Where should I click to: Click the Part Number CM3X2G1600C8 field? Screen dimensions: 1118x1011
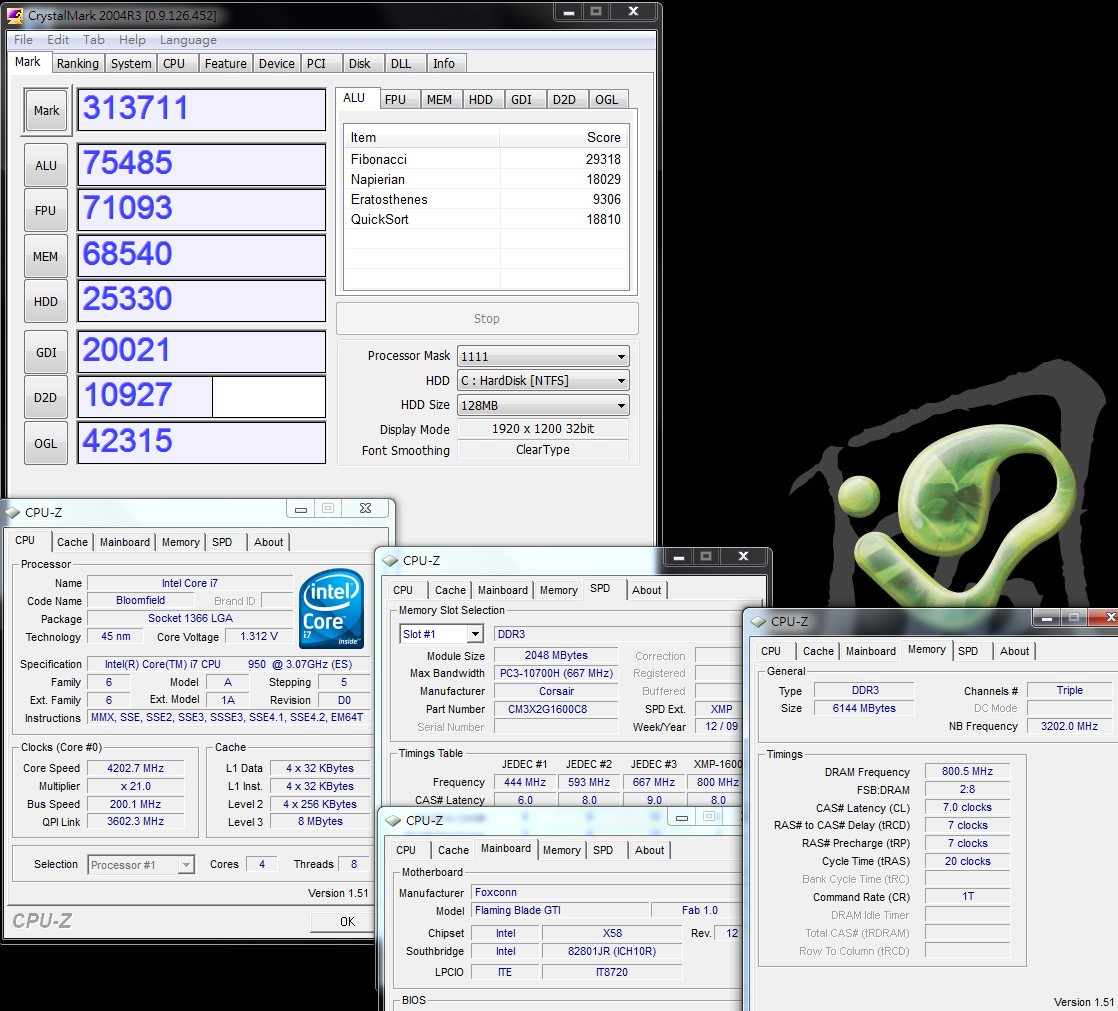pyautogui.click(x=555, y=709)
